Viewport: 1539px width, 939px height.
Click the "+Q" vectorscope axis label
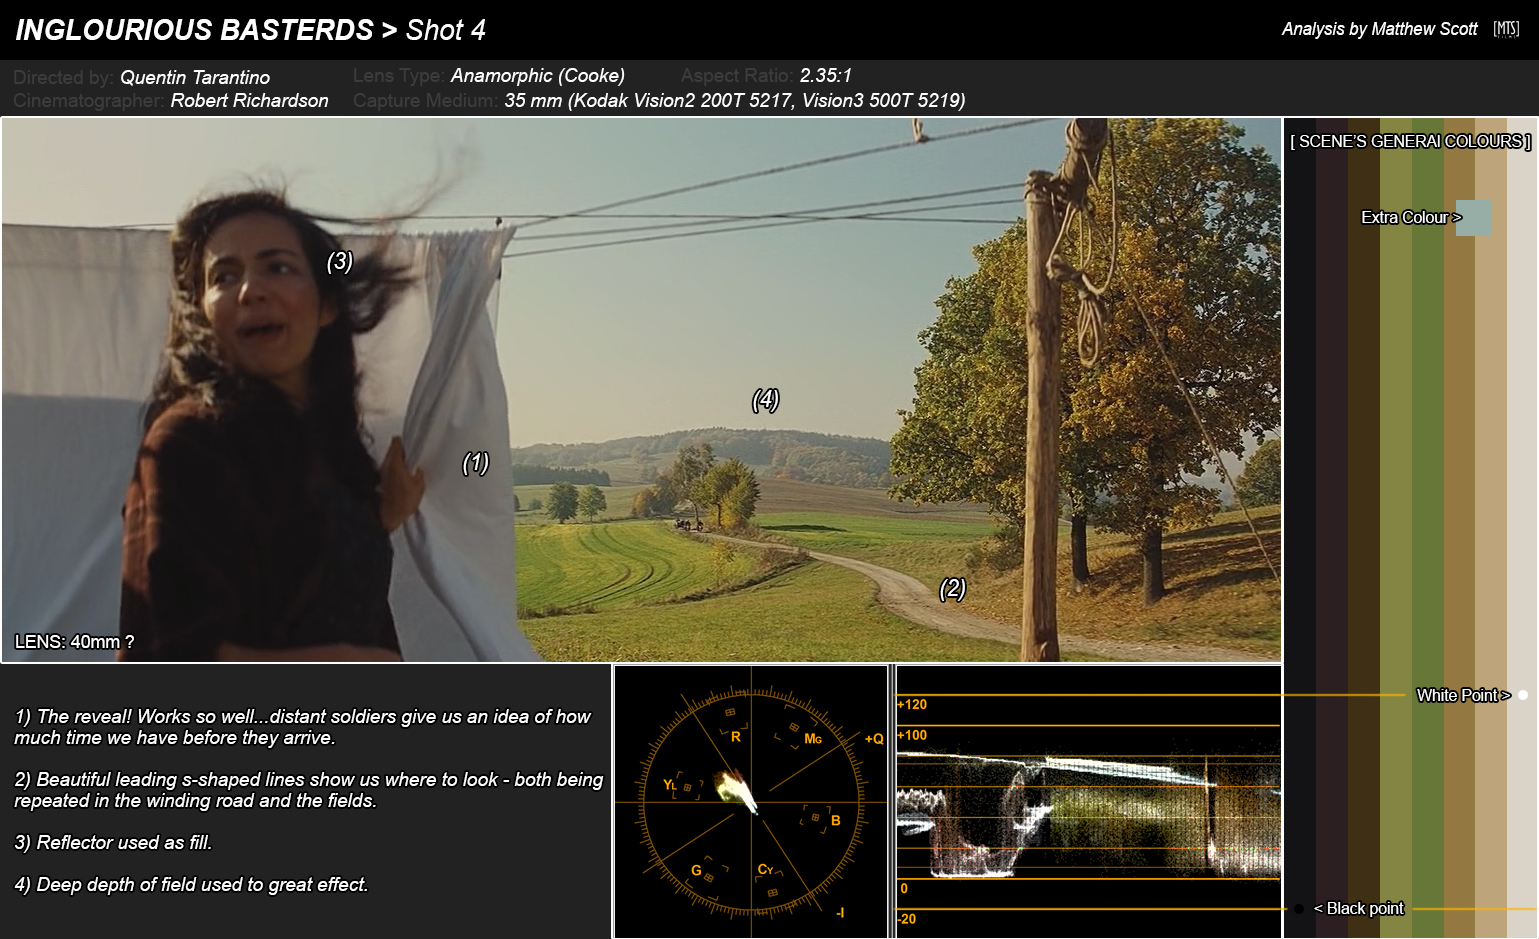(874, 739)
